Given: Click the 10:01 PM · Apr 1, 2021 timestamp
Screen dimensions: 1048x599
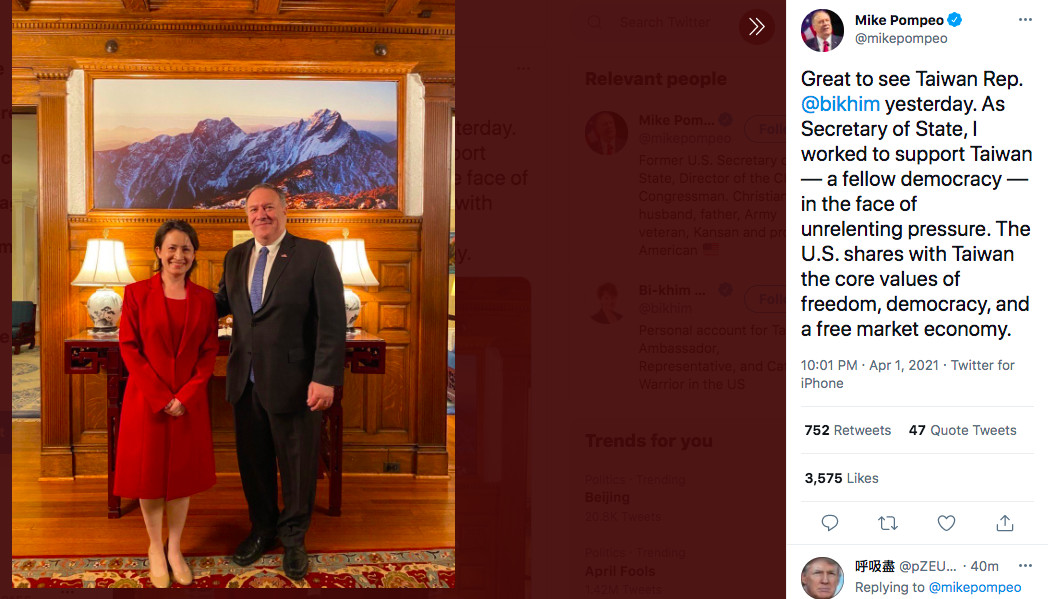Looking at the screenshot, I should 869,365.
